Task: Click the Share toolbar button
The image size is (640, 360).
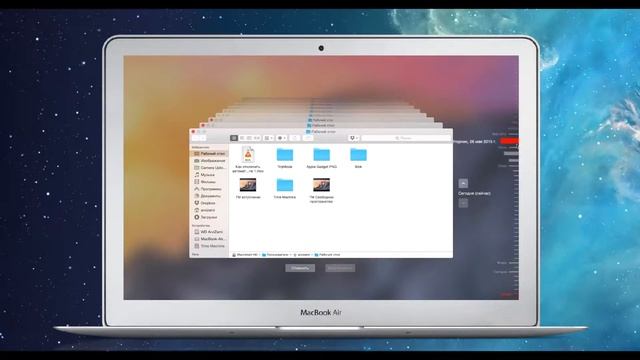Action: pyautogui.click(x=295, y=138)
